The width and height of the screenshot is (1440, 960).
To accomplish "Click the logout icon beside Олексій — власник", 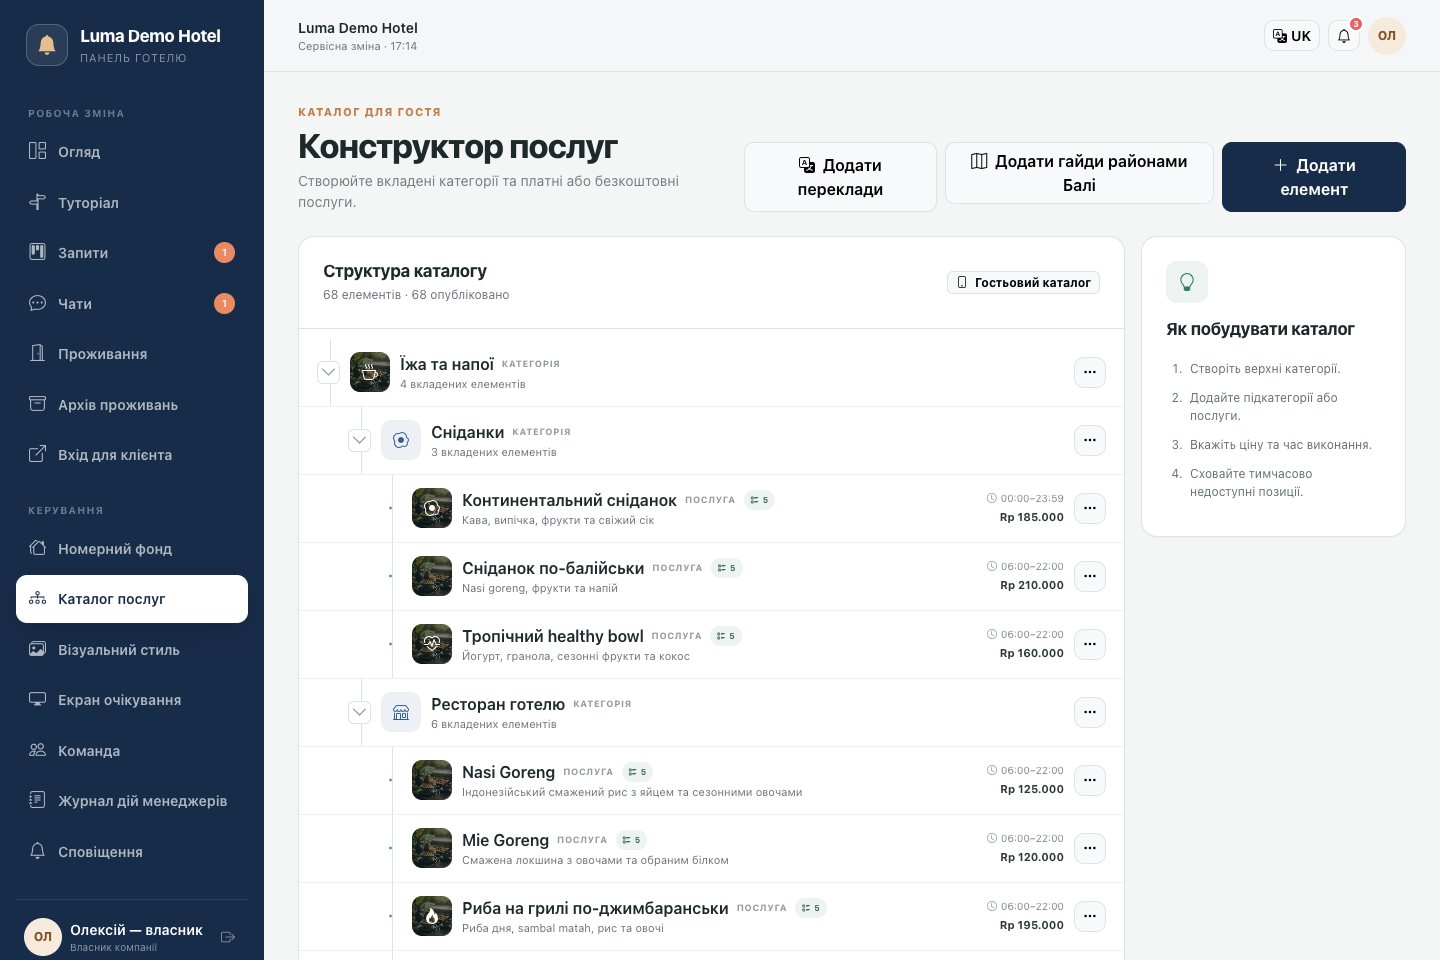I will click(228, 937).
